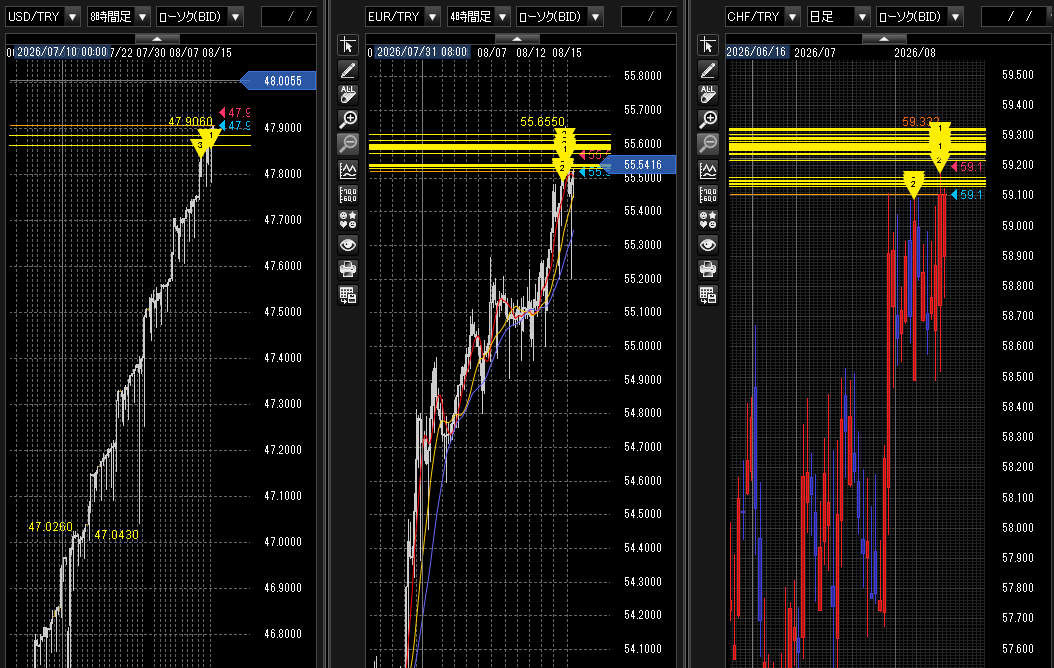Image resolution: width=1054 pixels, height=668 pixels.
Task: Open ローソク(BID) chart type dropdown on CHF/TRY
Action: (920, 16)
